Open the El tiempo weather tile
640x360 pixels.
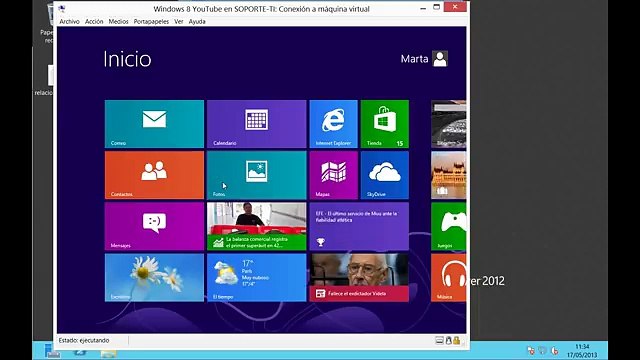[x=256, y=278]
